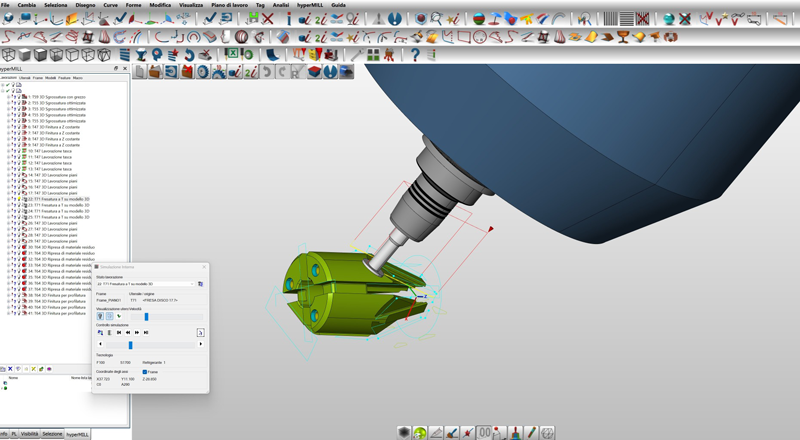Click the magnifying glass zoom icon
Screen dimensions: 800x440
(436, 19)
